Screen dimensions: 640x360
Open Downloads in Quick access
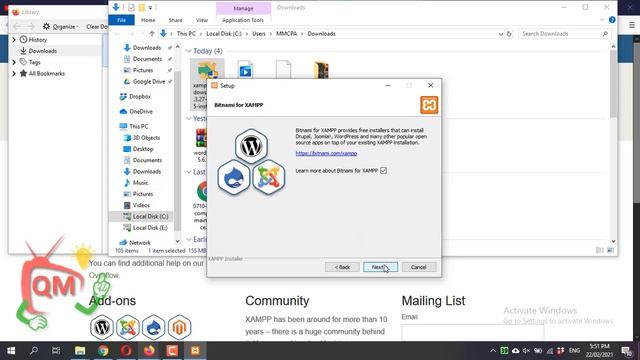coord(147,48)
